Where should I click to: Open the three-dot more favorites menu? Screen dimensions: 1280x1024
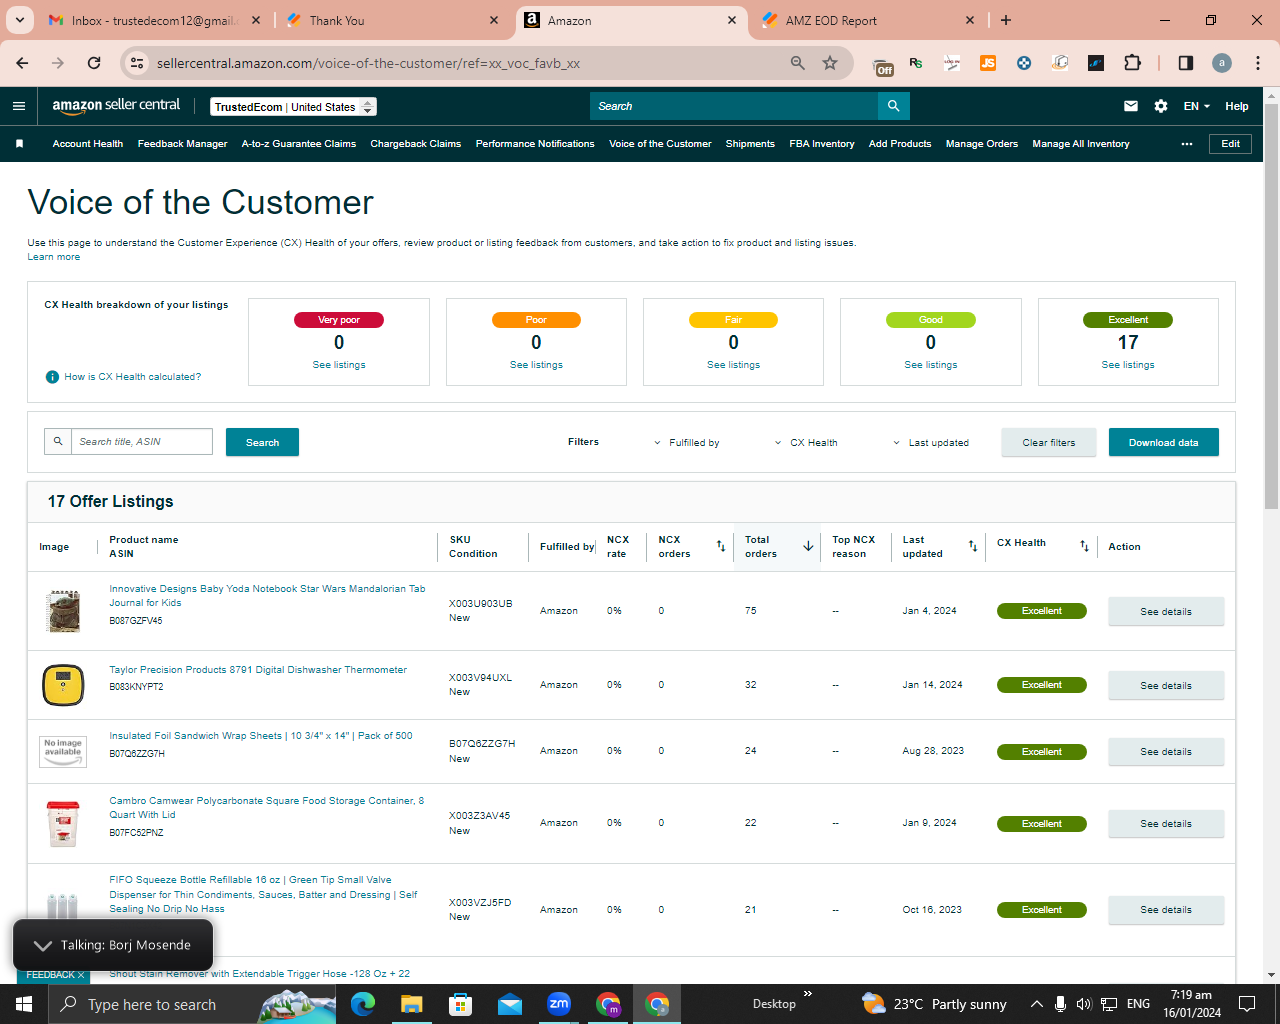point(1187,144)
